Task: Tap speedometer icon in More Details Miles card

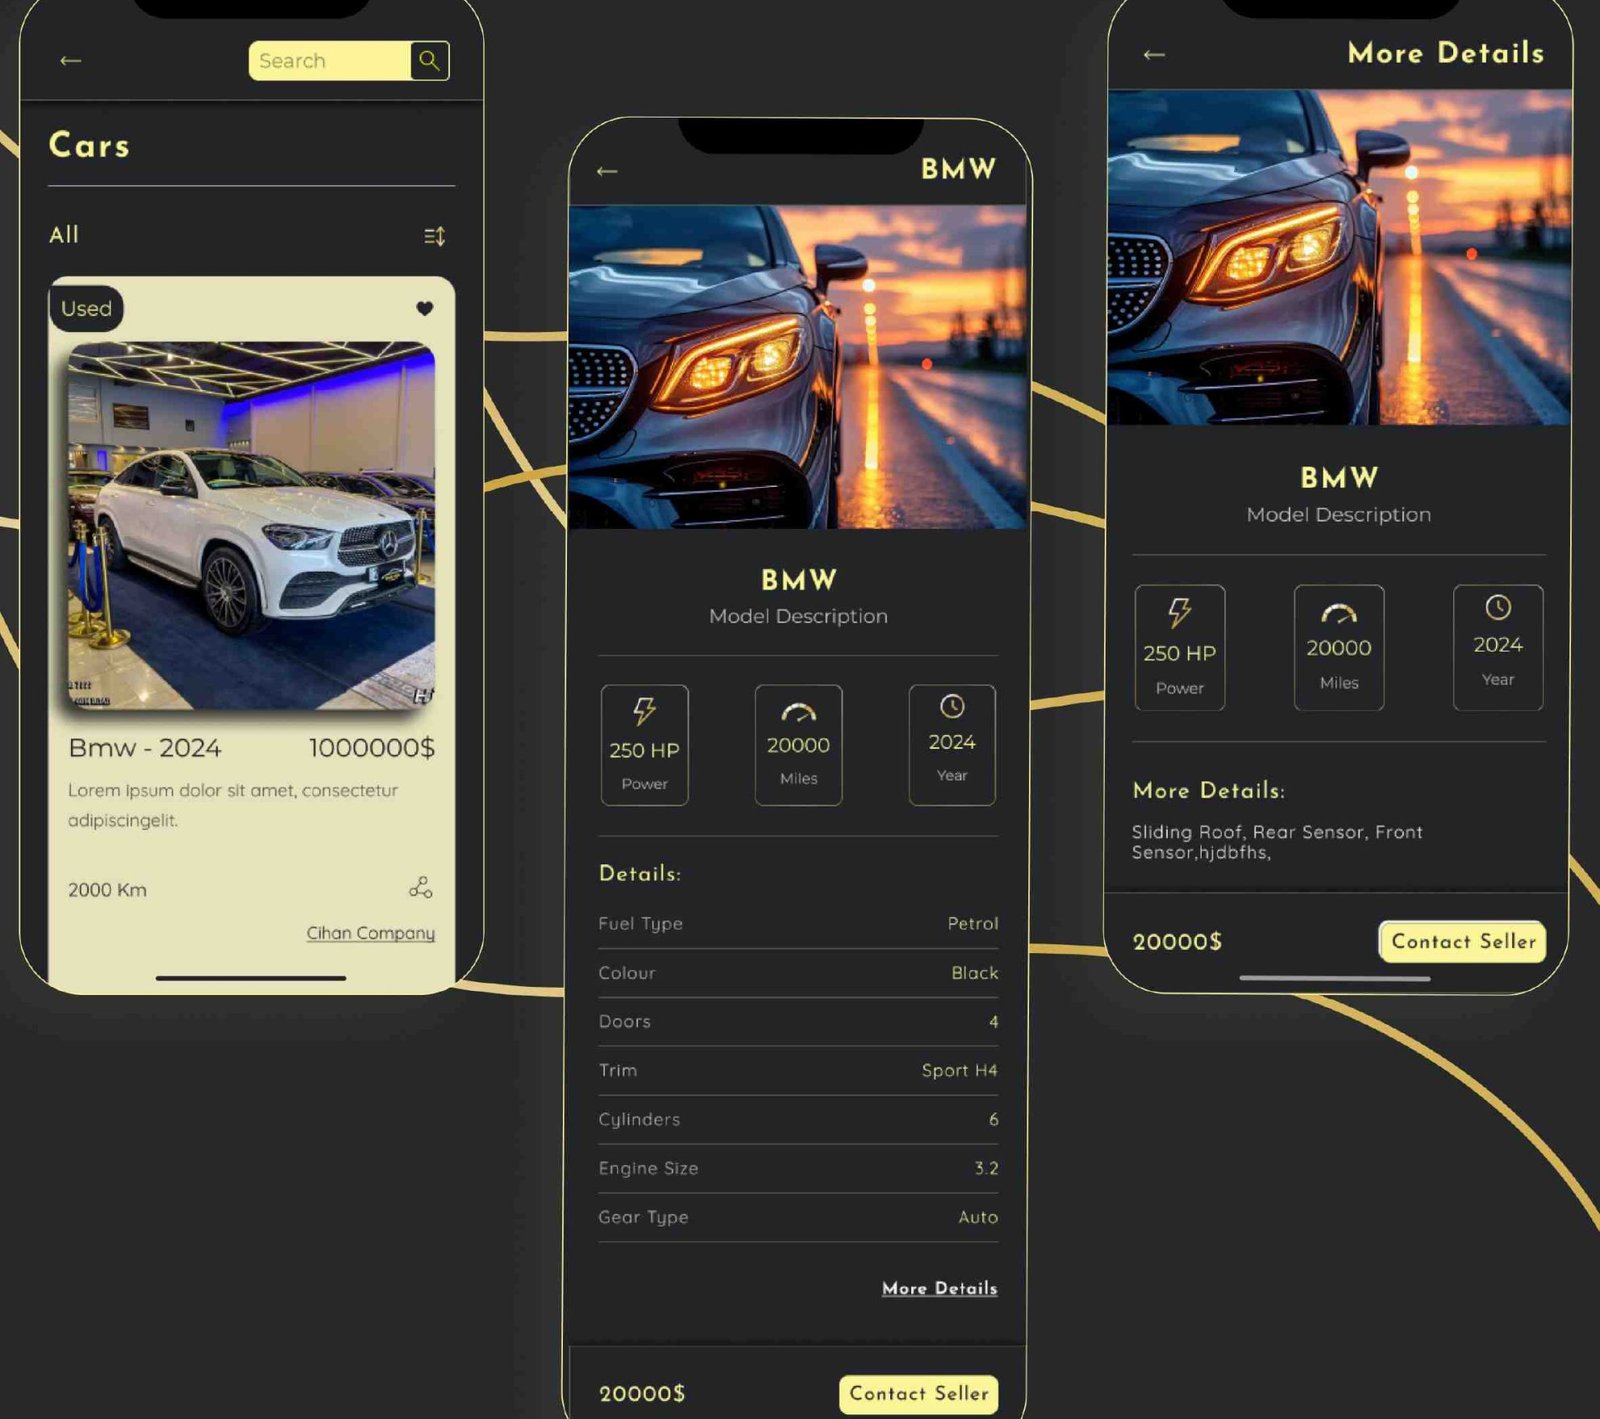Action: 1339,613
